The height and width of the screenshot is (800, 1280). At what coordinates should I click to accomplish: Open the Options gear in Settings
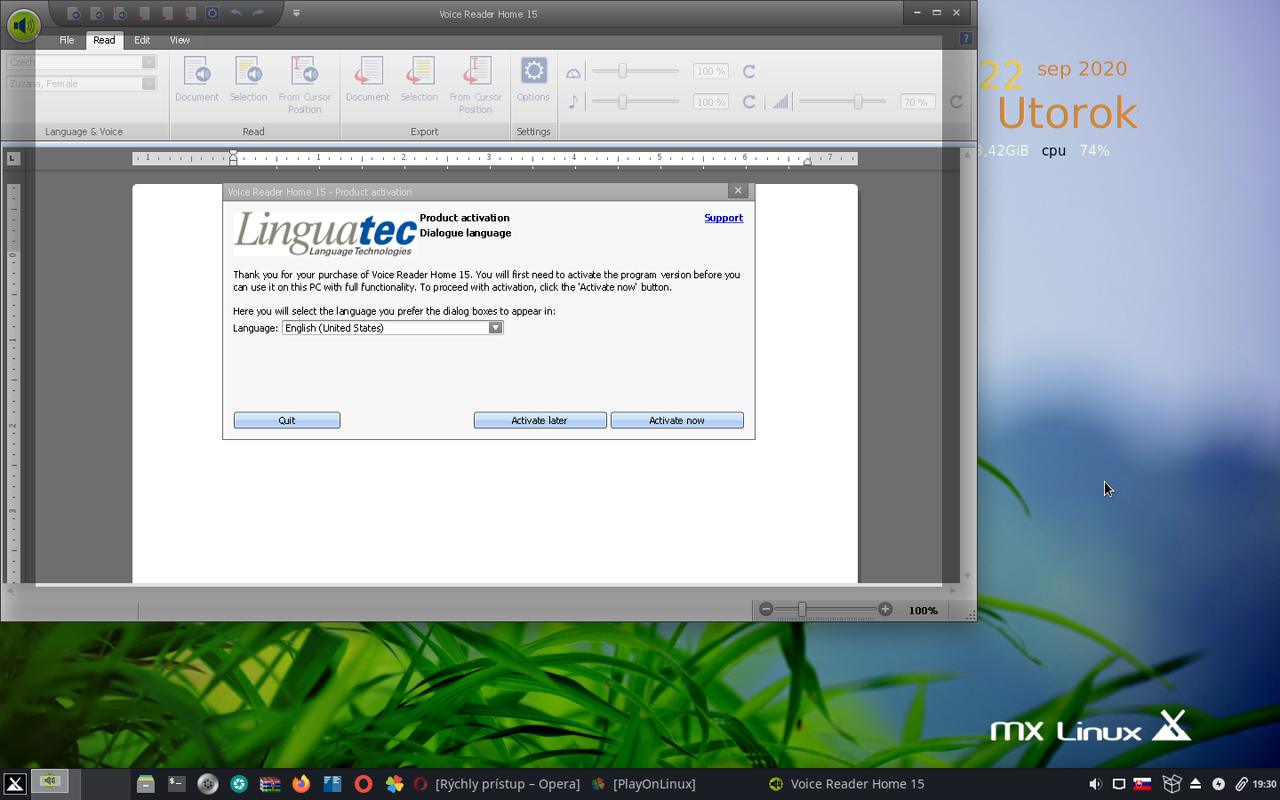[x=534, y=71]
